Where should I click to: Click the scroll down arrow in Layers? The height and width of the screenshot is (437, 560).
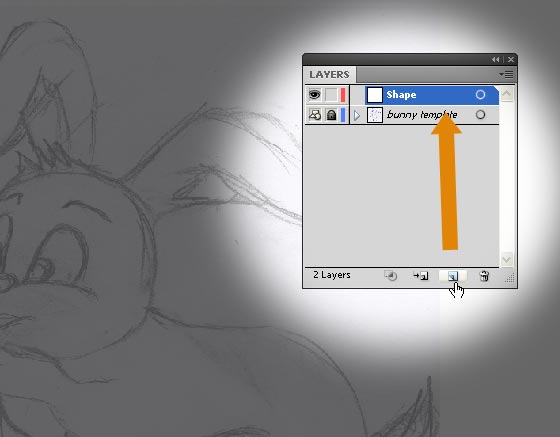coord(506,259)
